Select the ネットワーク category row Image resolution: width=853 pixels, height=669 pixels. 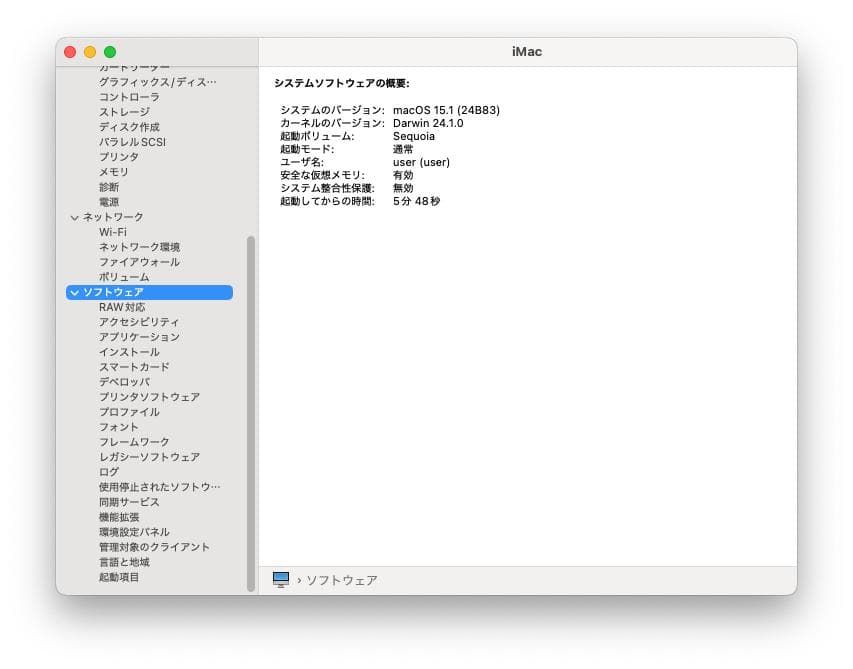[149, 217]
